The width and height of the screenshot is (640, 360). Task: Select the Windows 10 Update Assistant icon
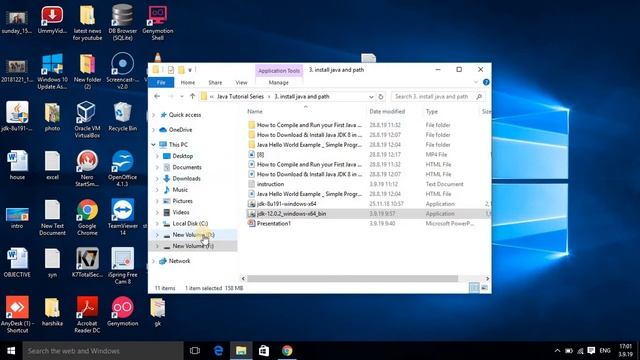click(52, 71)
